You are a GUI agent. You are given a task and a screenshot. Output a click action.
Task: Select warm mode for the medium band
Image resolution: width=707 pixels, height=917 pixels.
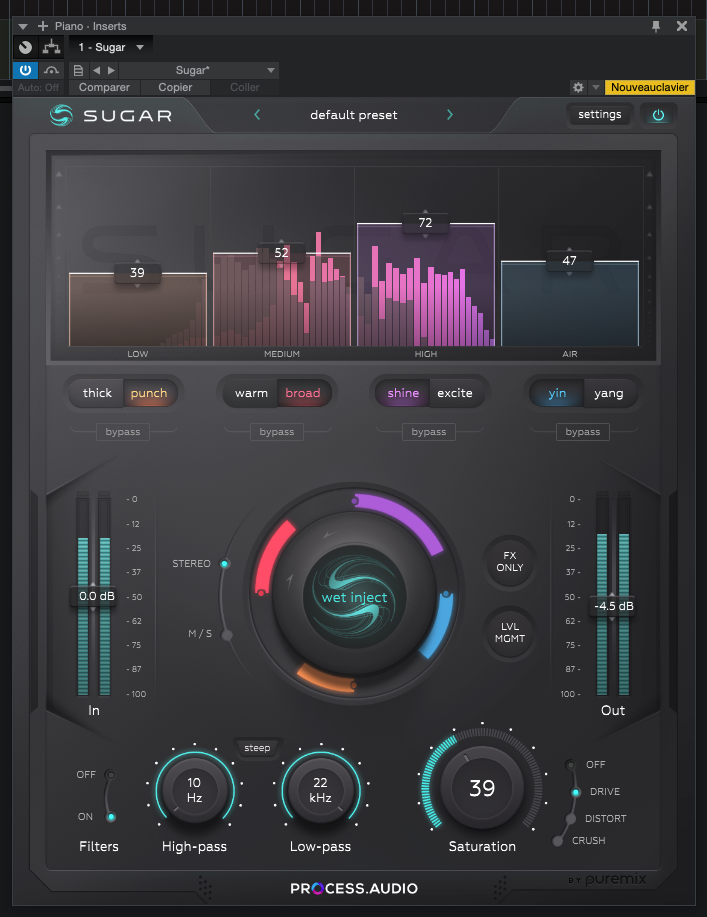(251, 393)
